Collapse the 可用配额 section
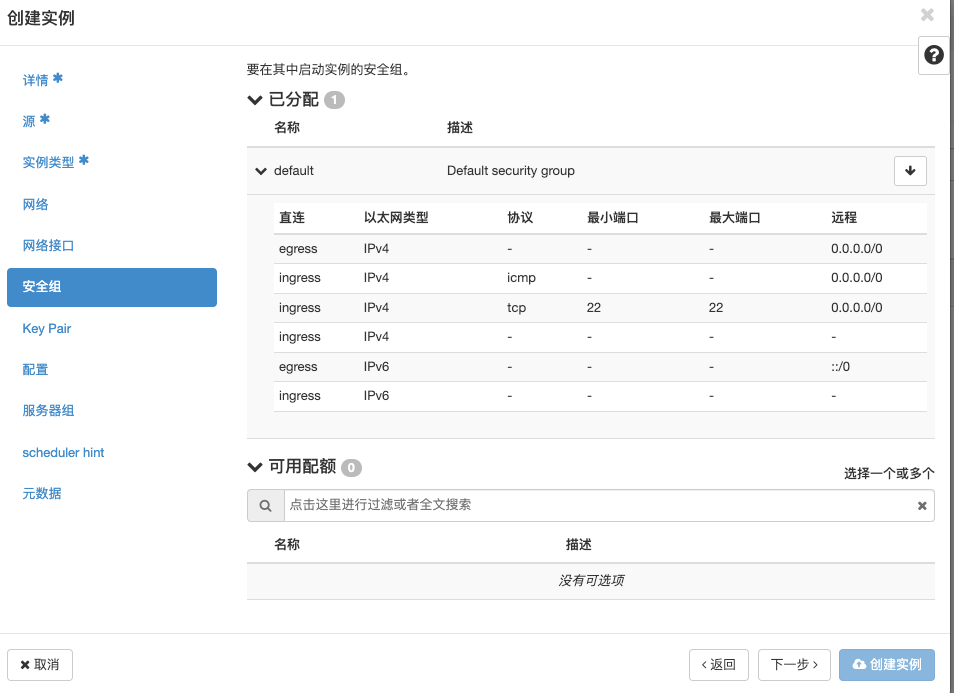Viewport: 954px width, 693px height. (x=255, y=467)
